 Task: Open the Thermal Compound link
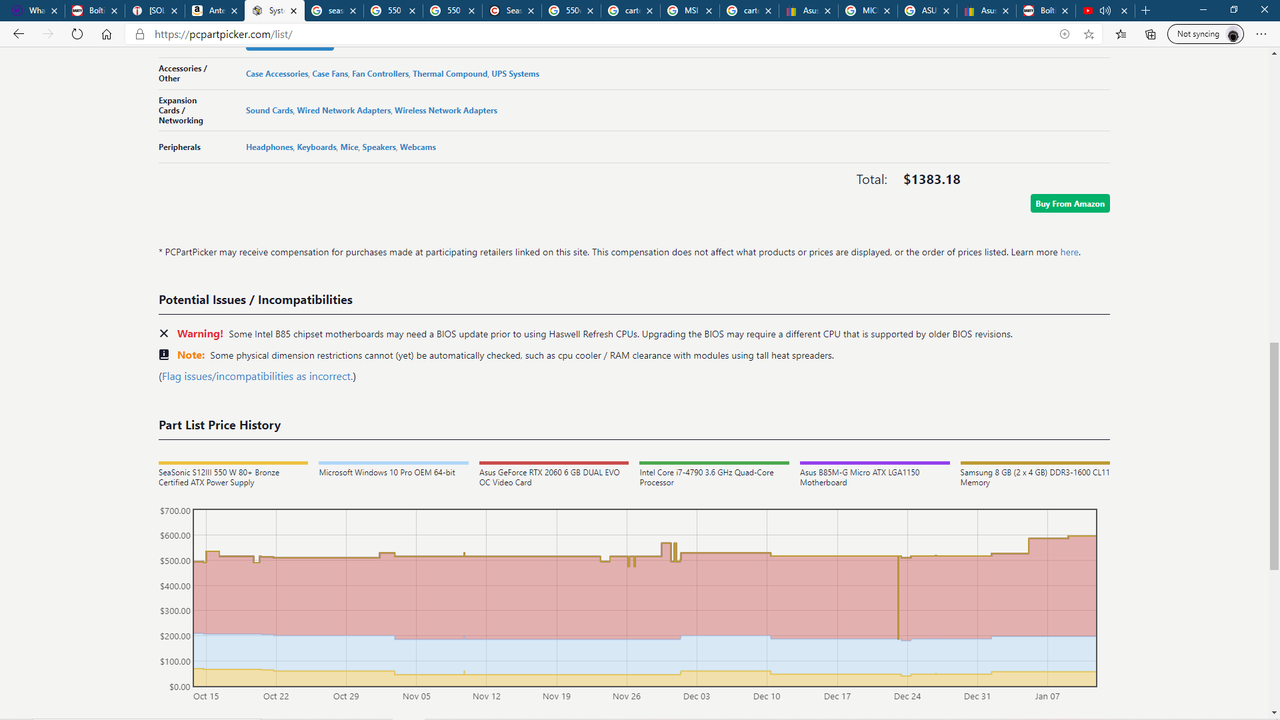450,74
